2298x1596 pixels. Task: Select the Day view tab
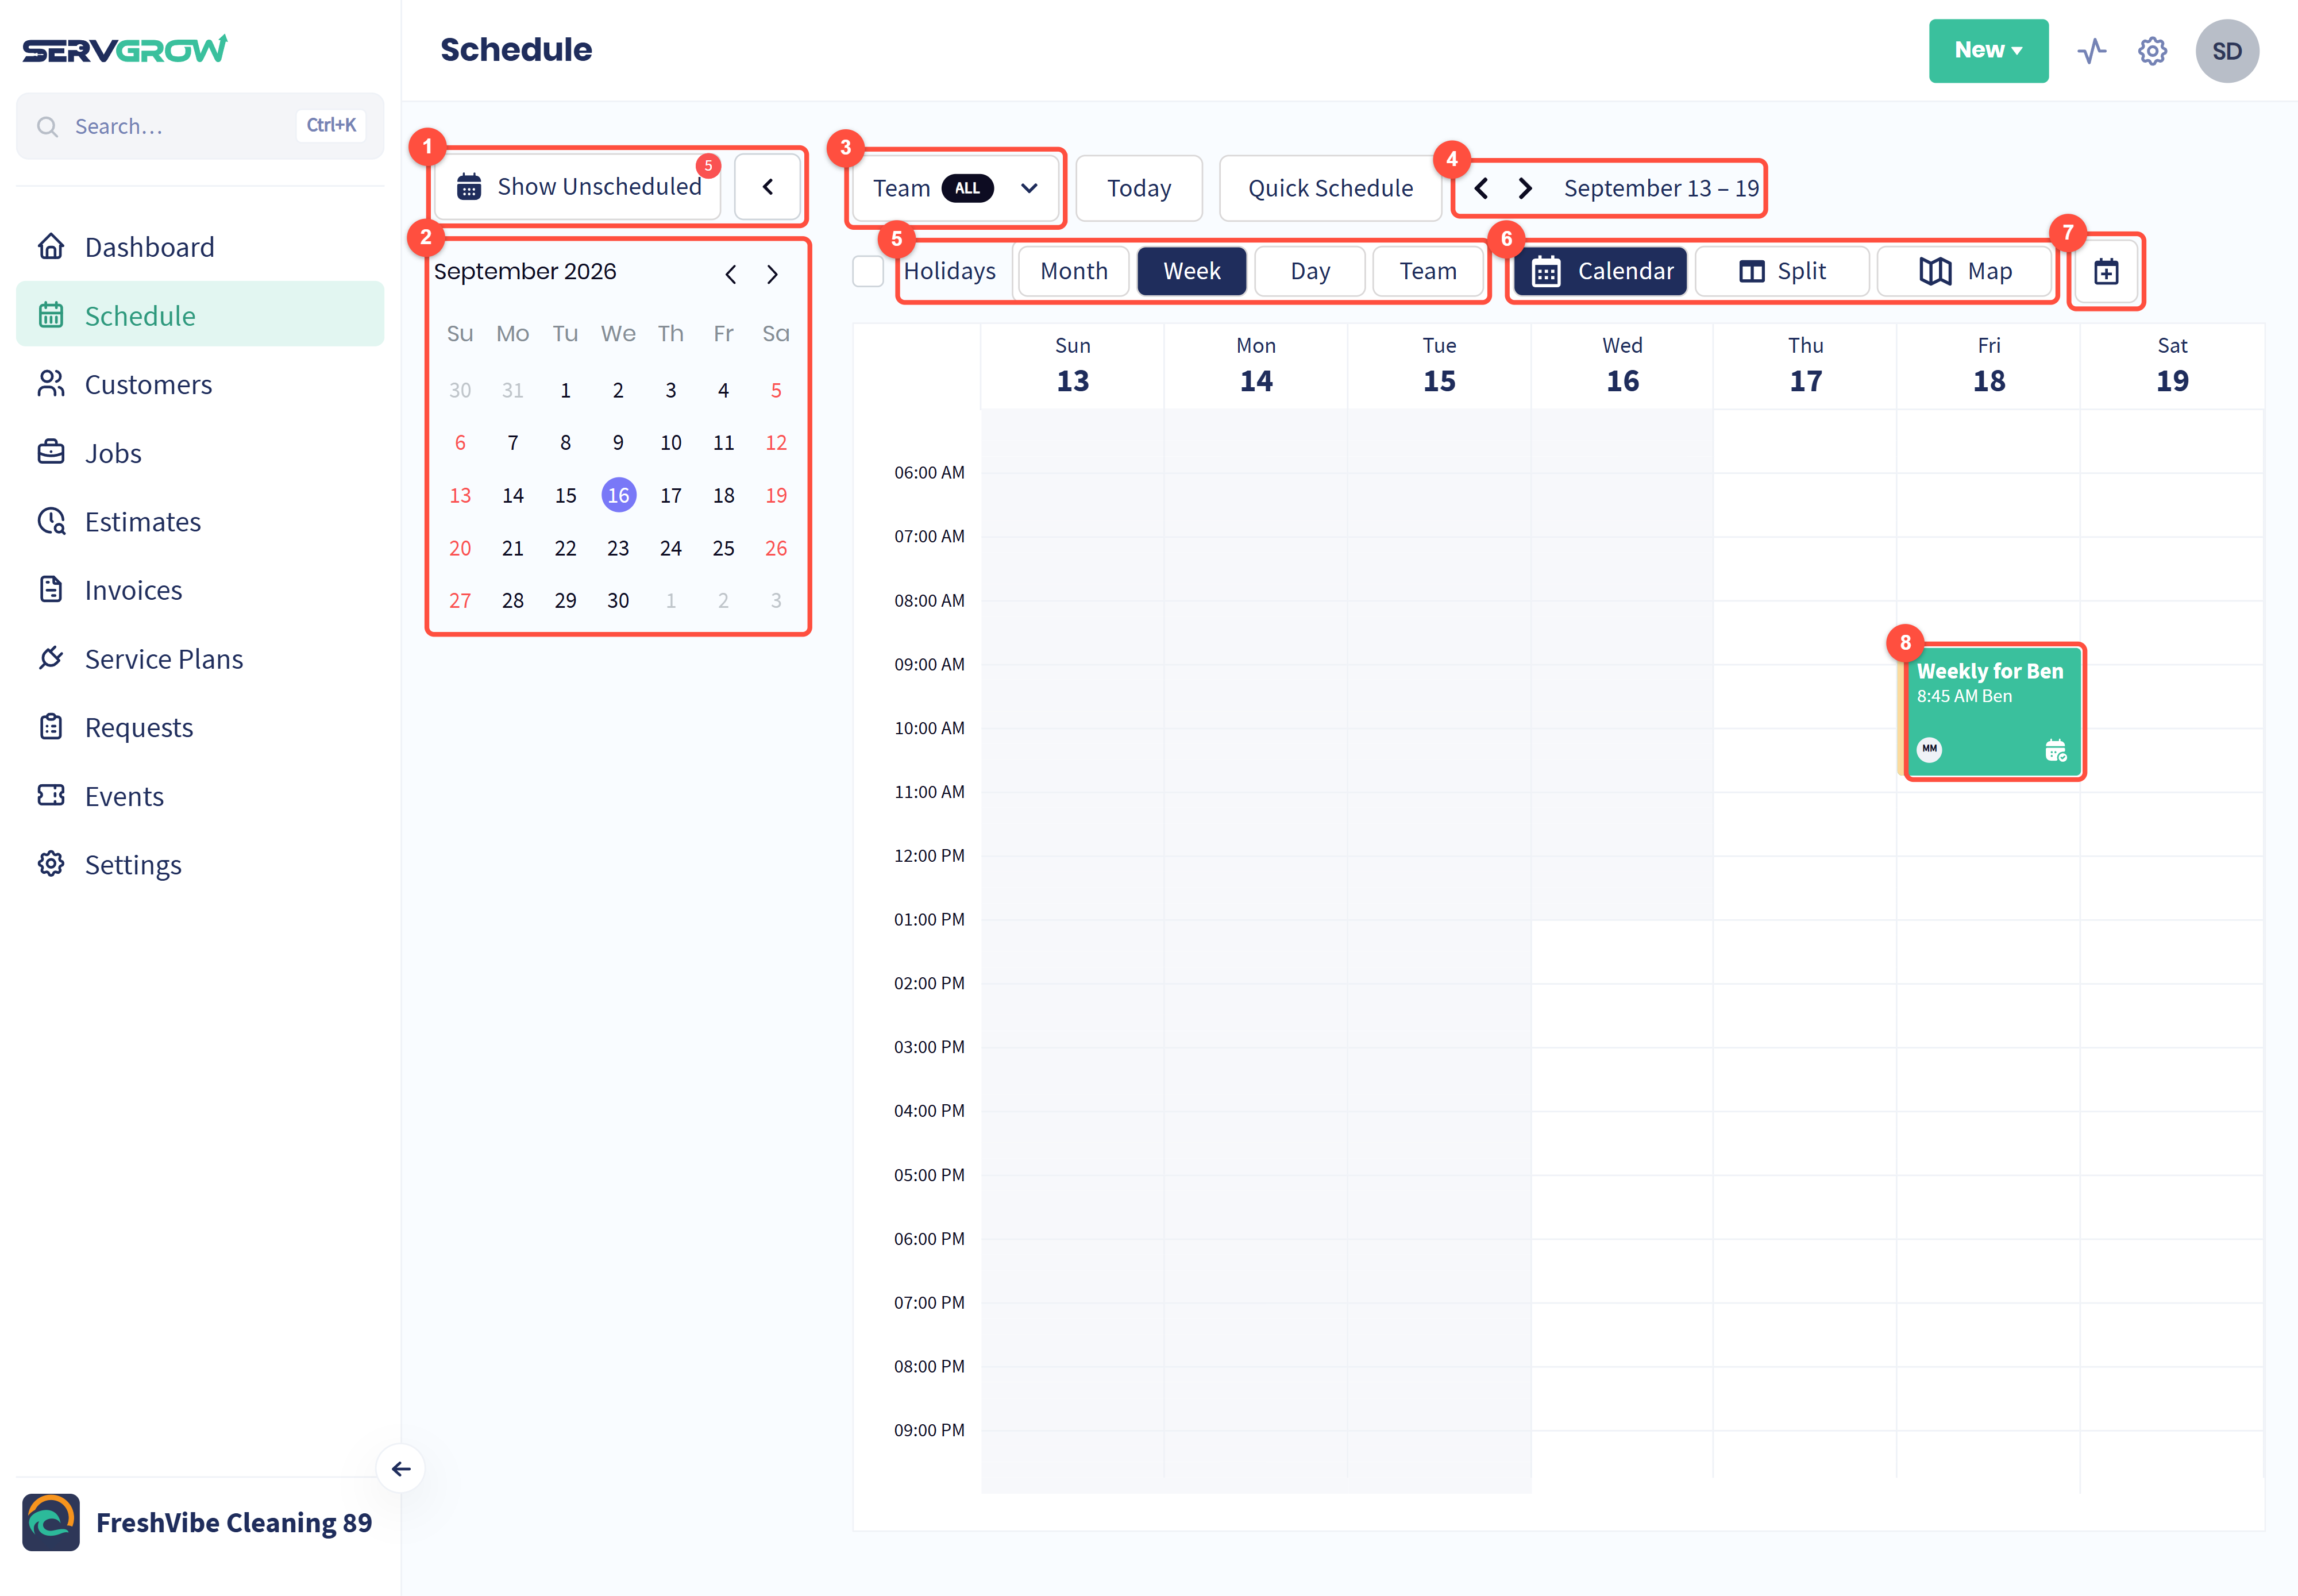pyautogui.click(x=1310, y=271)
